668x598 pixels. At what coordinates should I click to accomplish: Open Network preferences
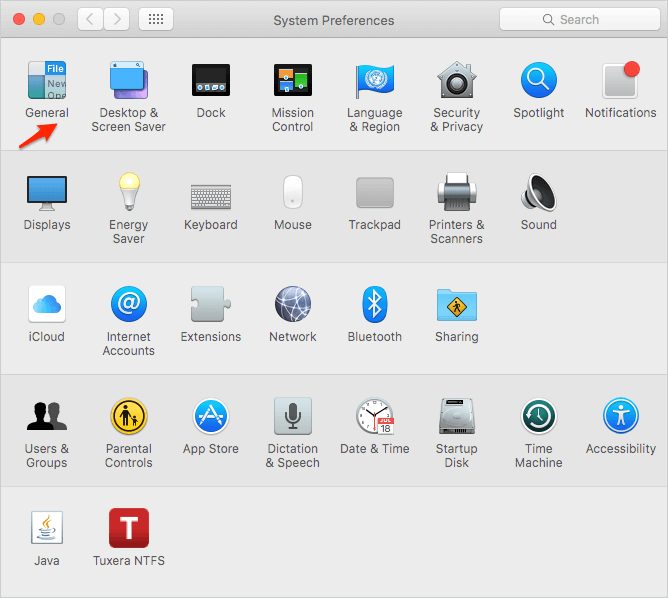point(293,304)
